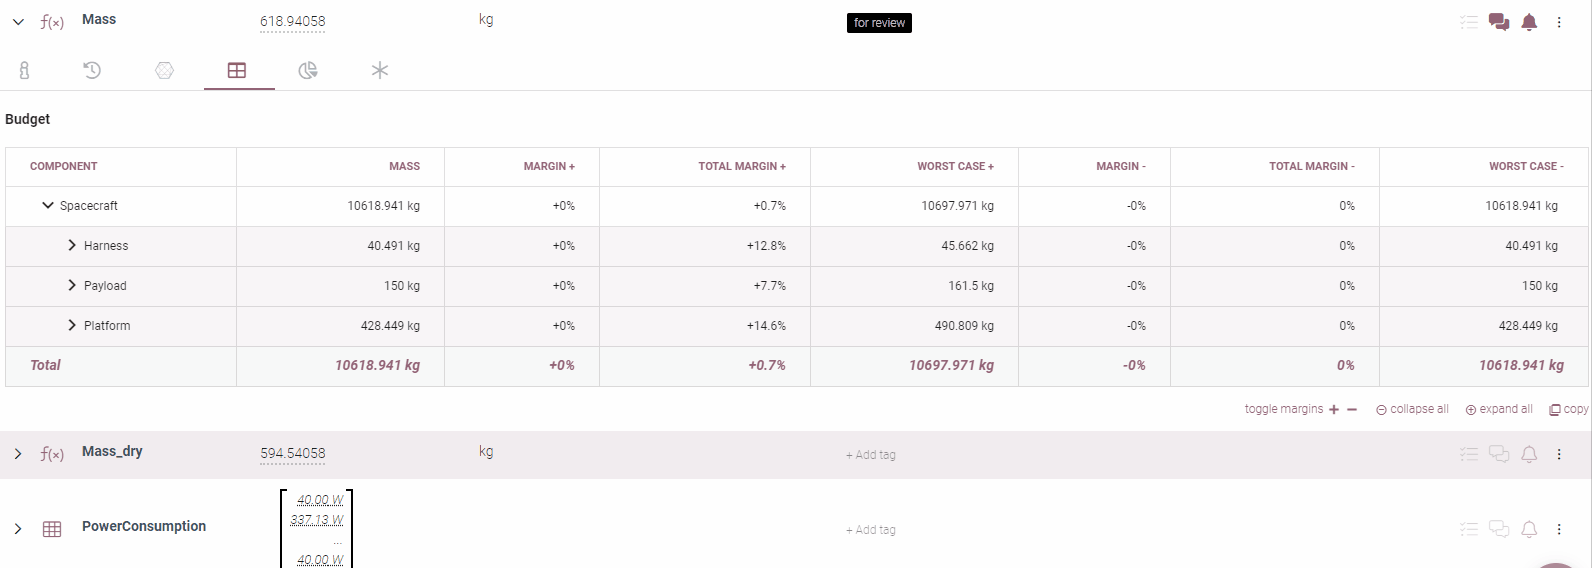Image resolution: width=1592 pixels, height=568 pixels.
Task: Copy the budget table
Action: tap(1568, 410)
